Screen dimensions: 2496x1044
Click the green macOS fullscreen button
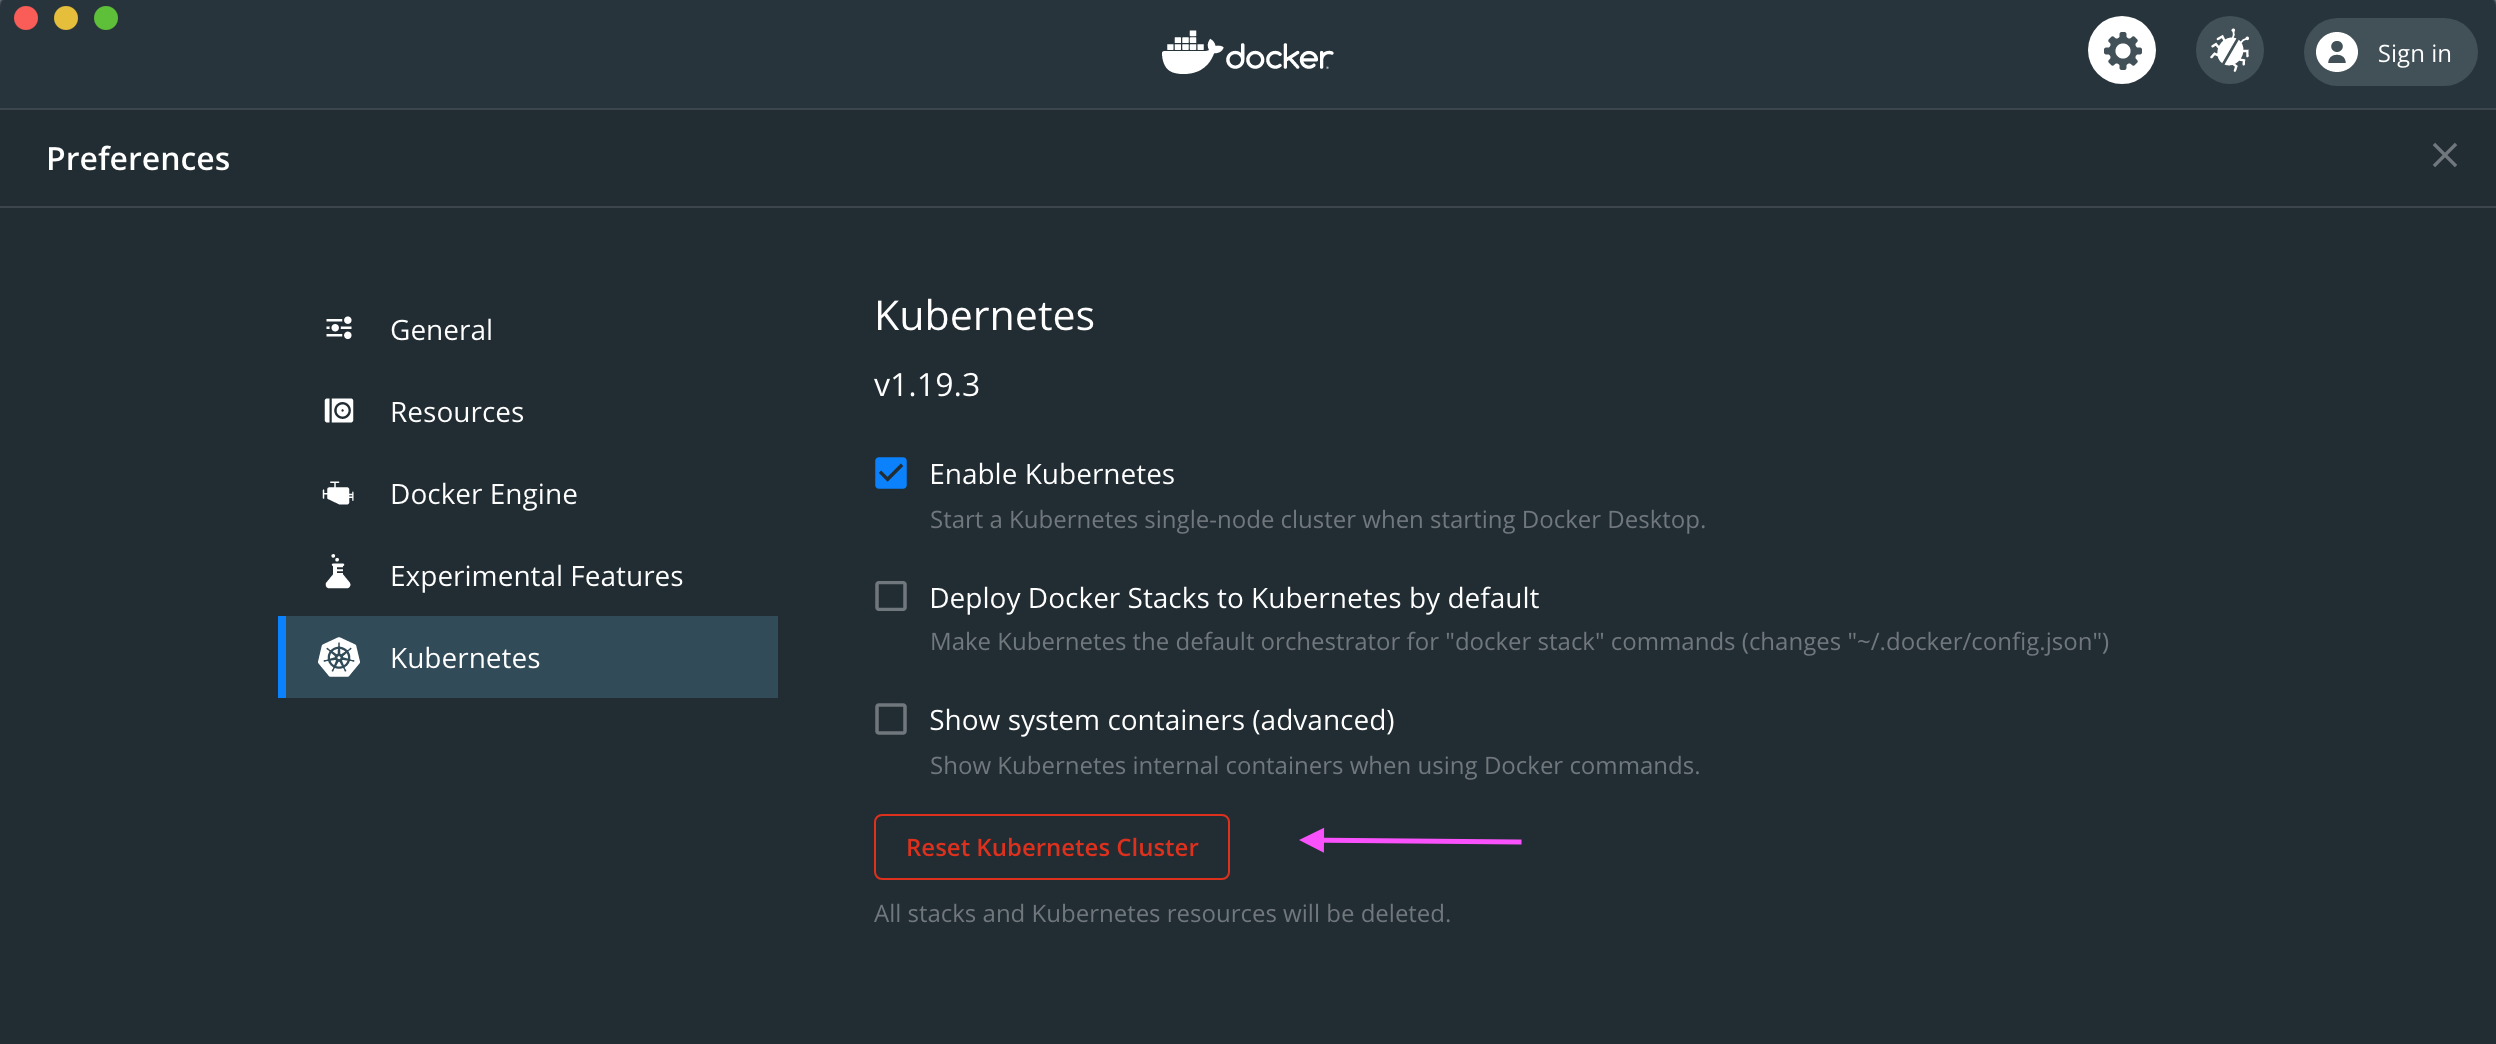(x=106, y=18)
